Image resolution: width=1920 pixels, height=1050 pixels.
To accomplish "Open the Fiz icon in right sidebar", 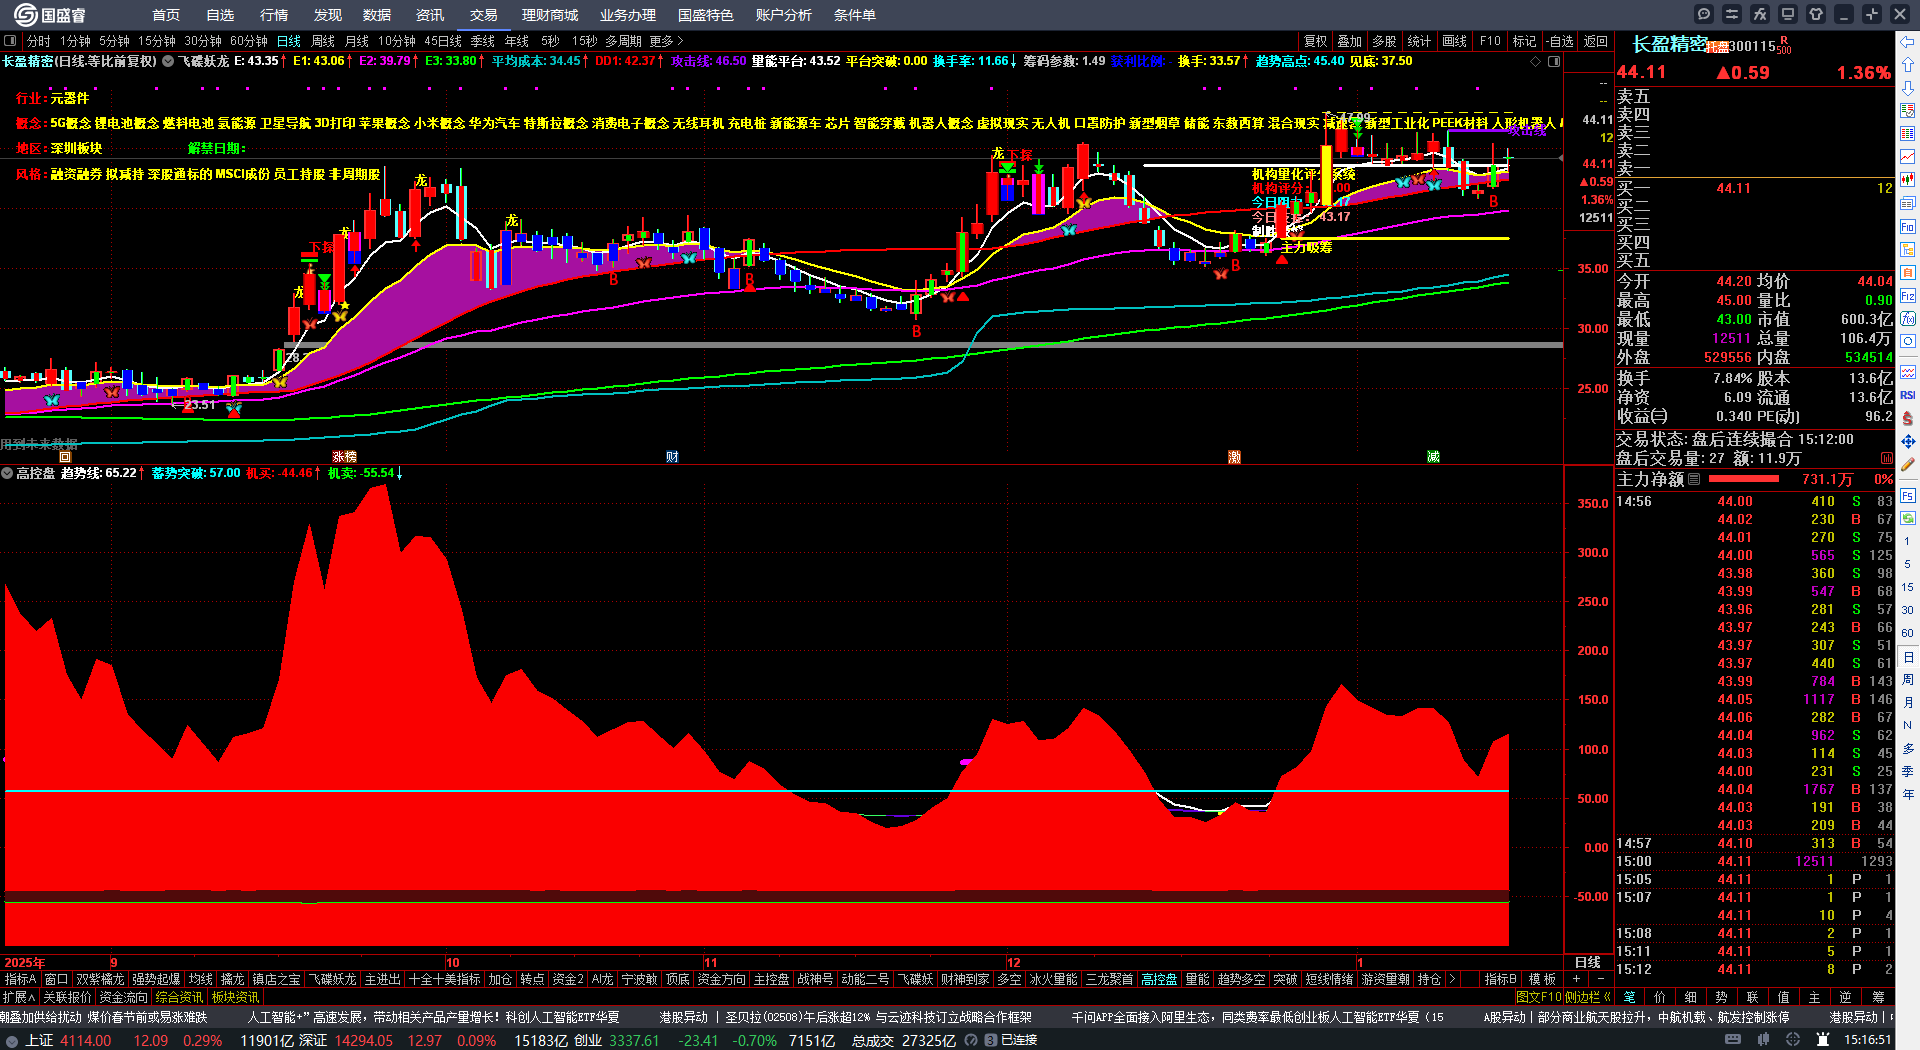I will [1908, 296].
